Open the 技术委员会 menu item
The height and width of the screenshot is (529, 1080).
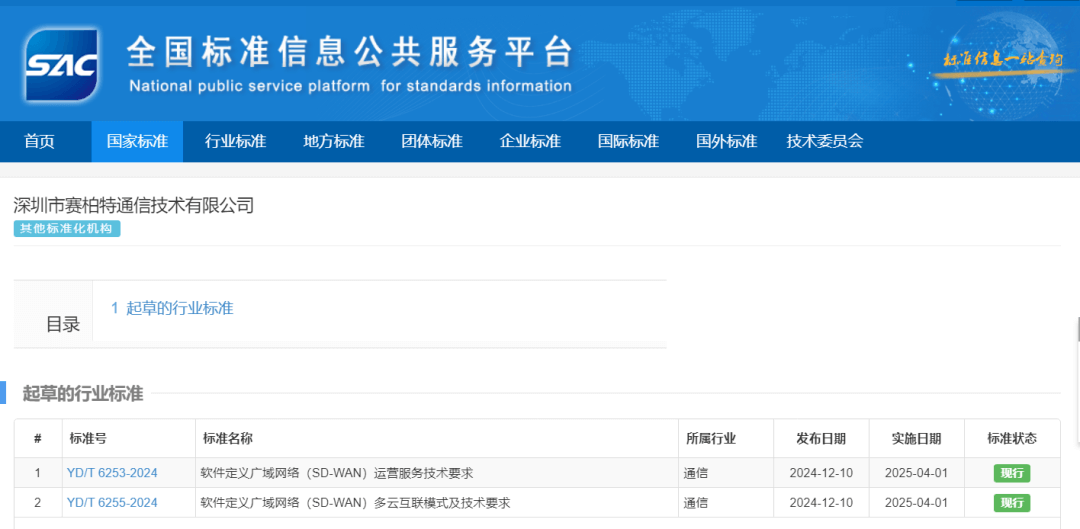(x=824, y=141)
